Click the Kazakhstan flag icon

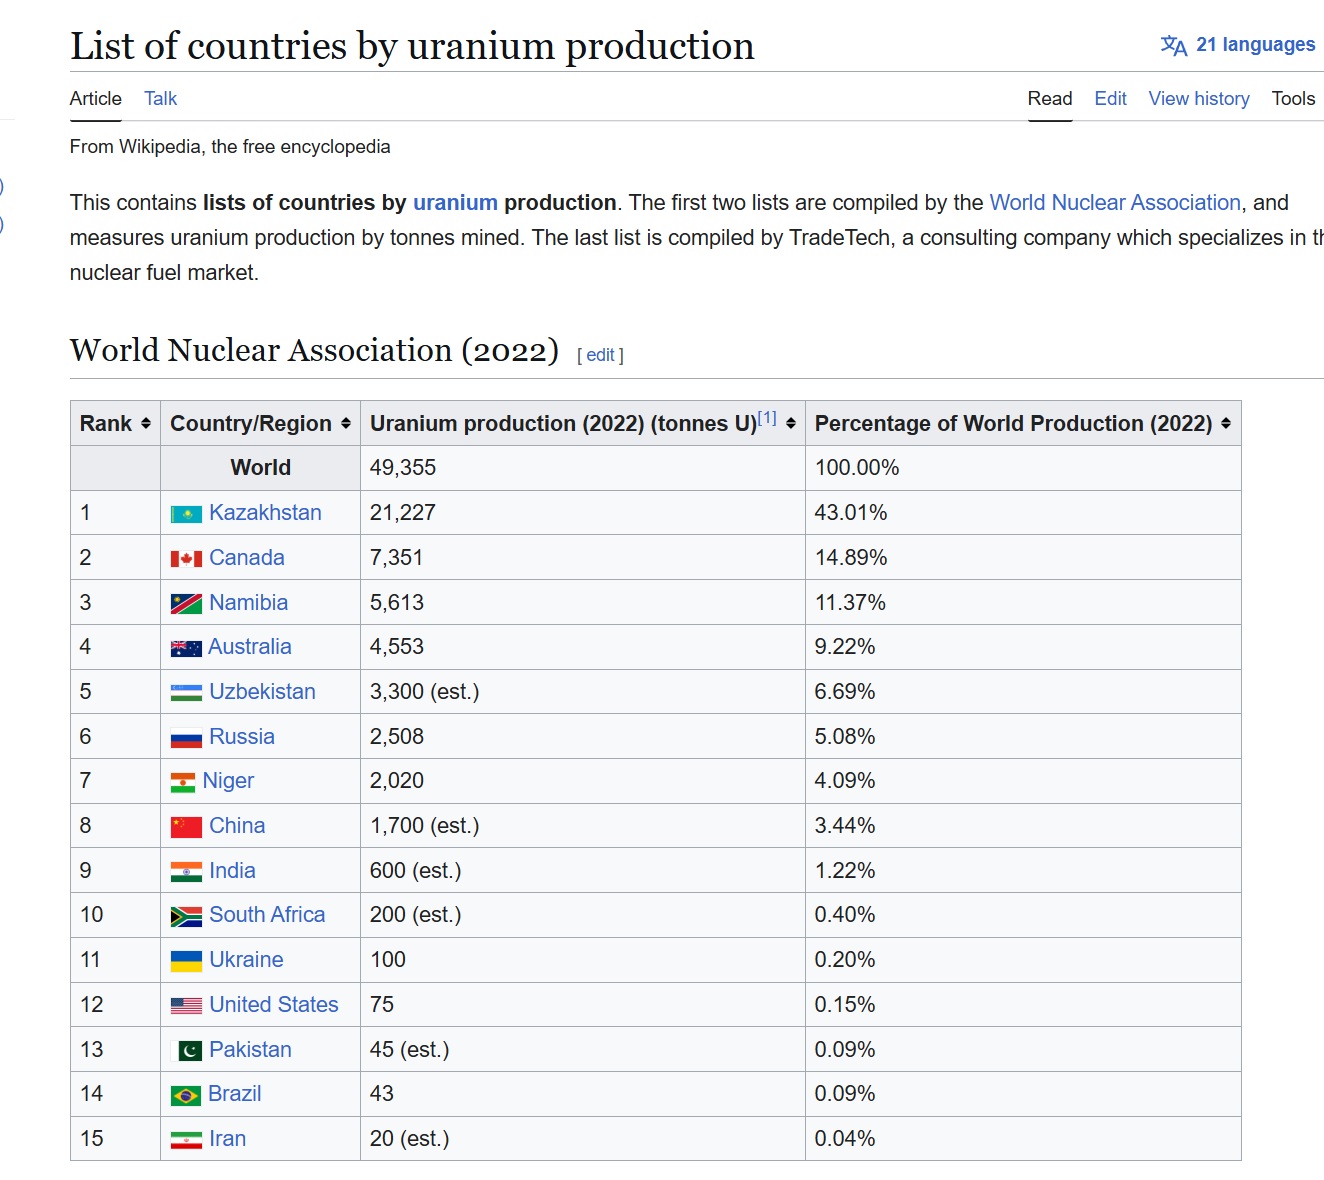186,514
